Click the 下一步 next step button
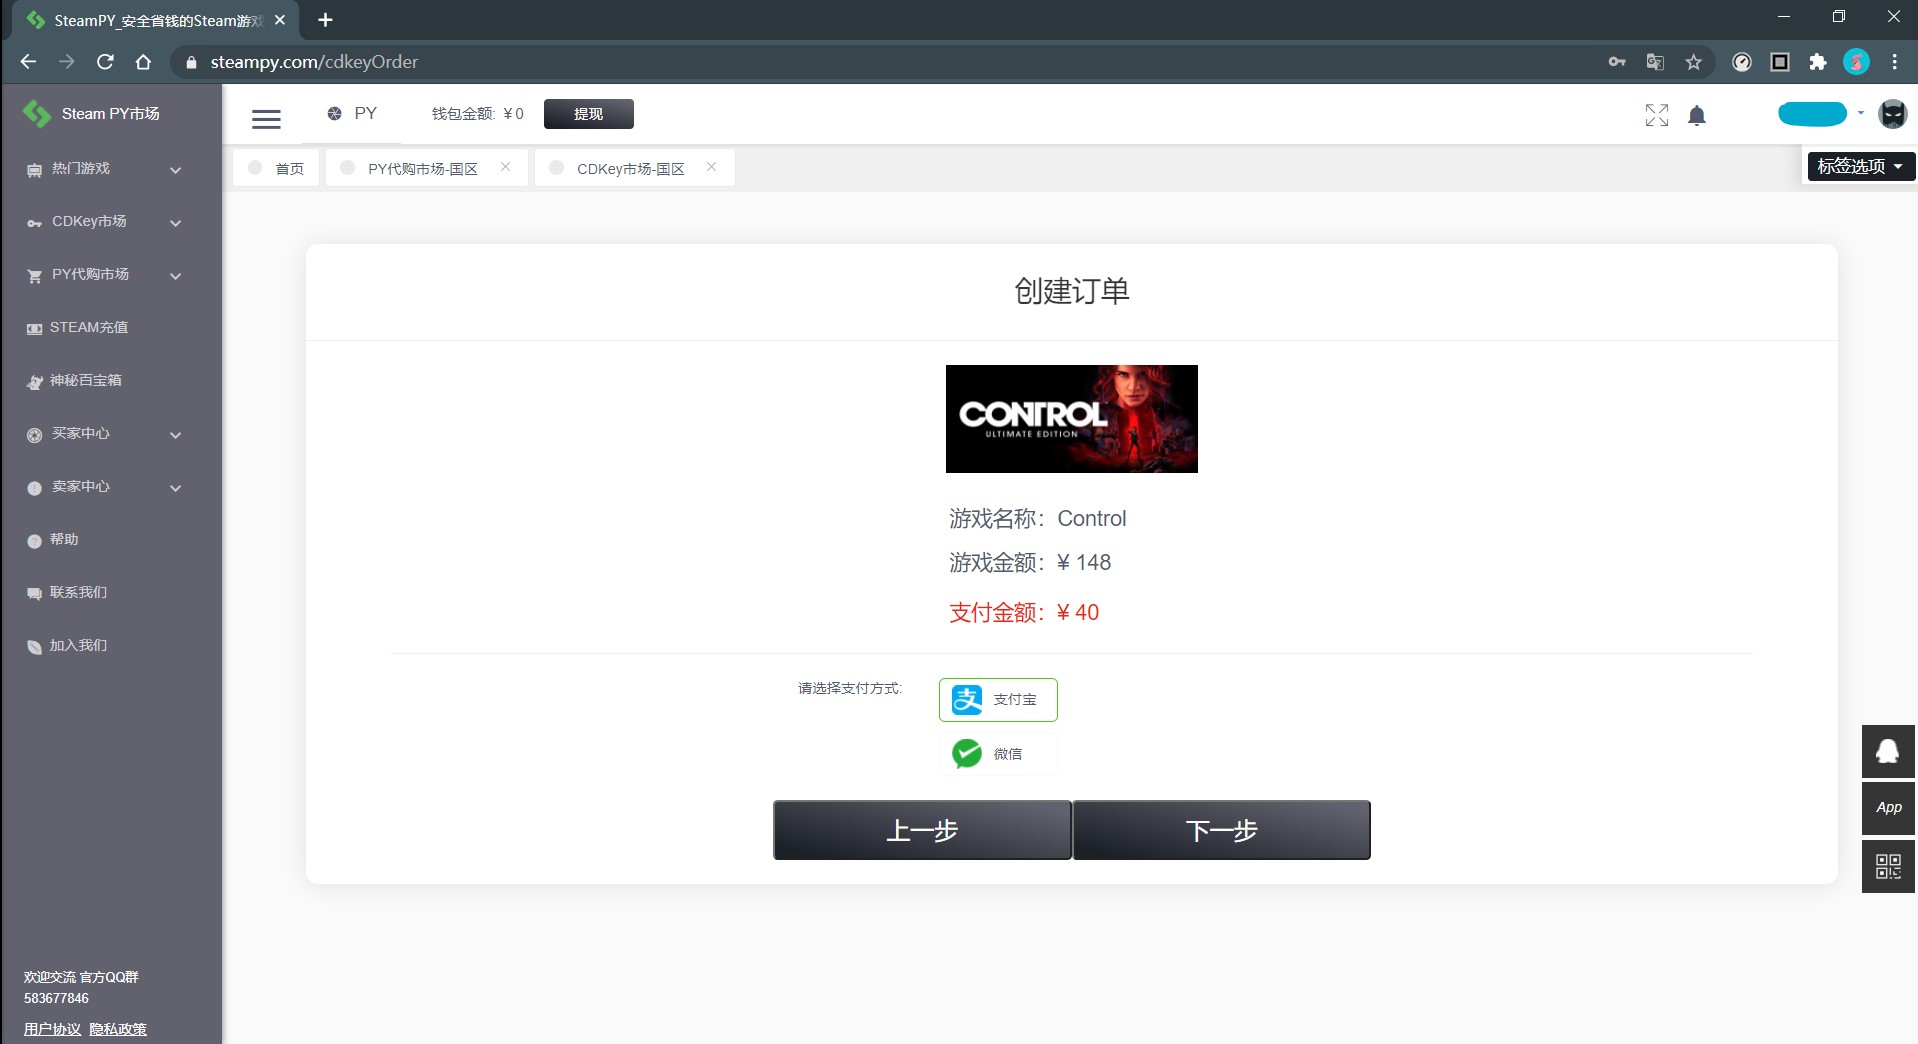Screen dimensions: 1918x1044 coord(1221,830)
